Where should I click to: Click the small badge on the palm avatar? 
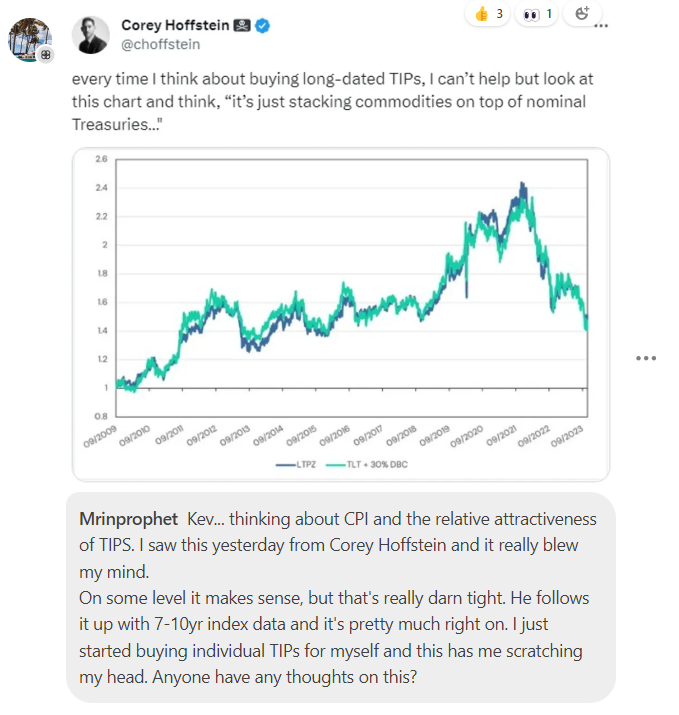coord(45,55)
